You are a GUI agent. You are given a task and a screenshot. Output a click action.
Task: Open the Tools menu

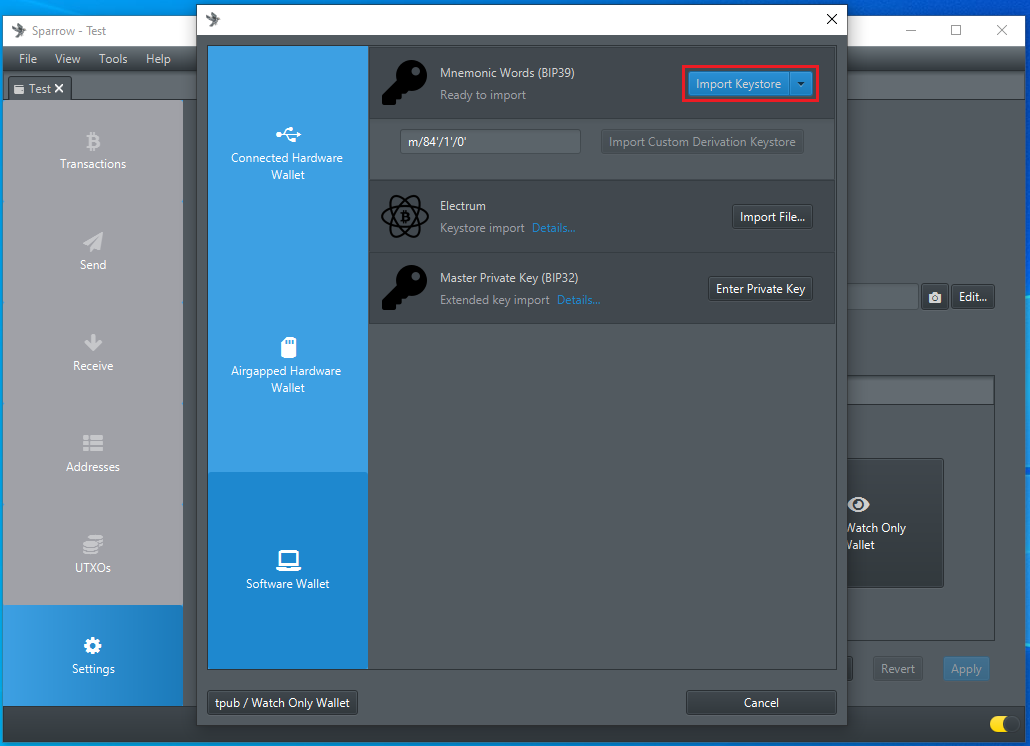[x=113, y=58]
